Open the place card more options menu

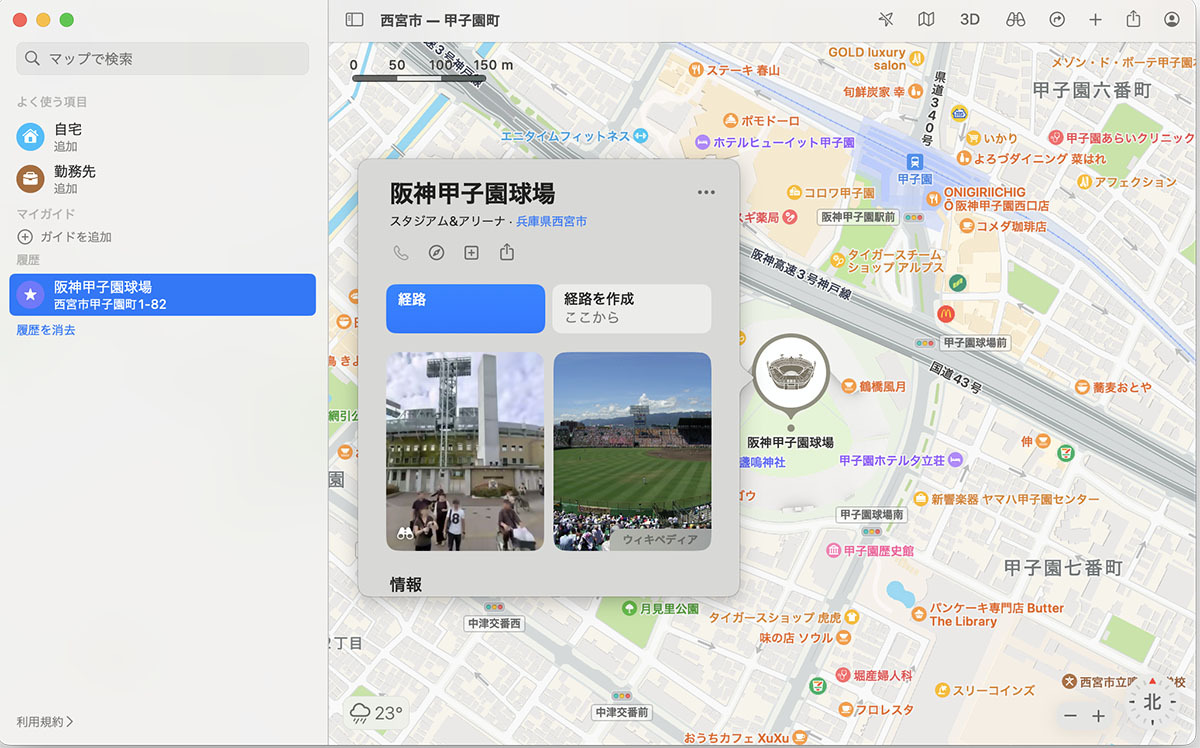tap(706, 192)
